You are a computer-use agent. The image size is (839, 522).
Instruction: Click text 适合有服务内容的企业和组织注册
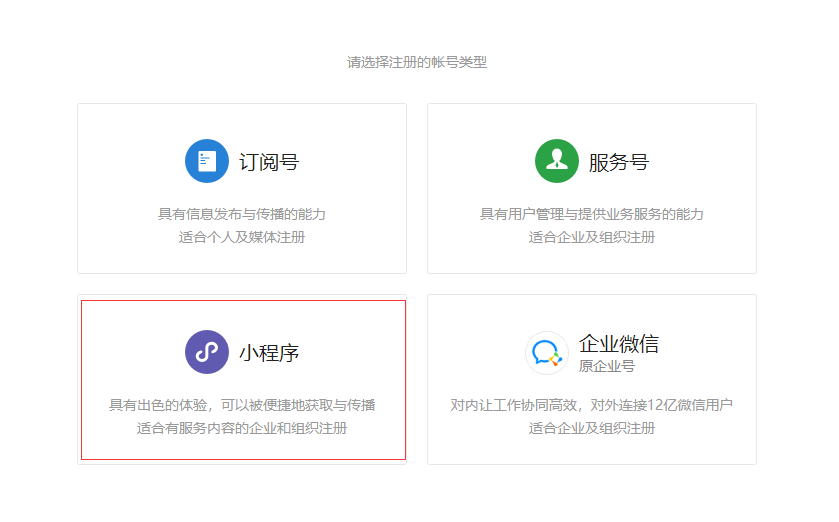point(242,428)
